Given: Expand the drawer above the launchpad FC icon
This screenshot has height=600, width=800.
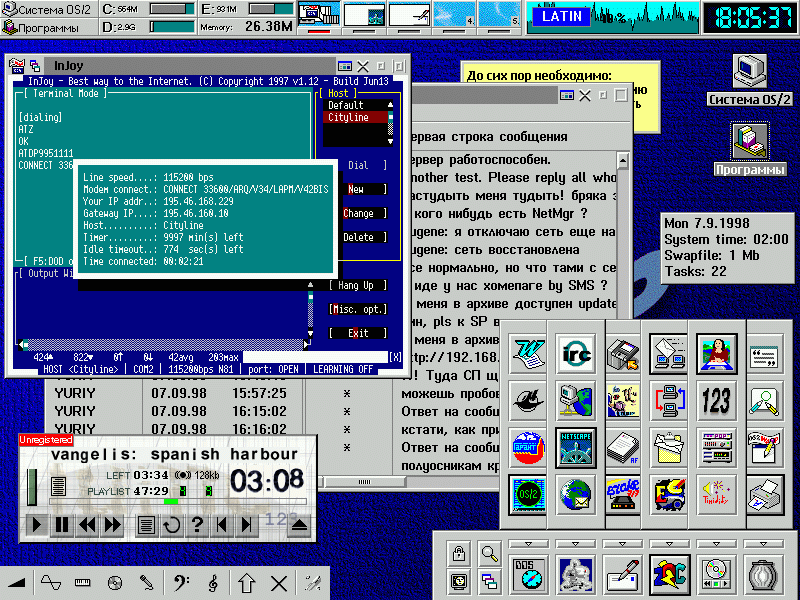Looking at the screenshot, I should (669, 544).
